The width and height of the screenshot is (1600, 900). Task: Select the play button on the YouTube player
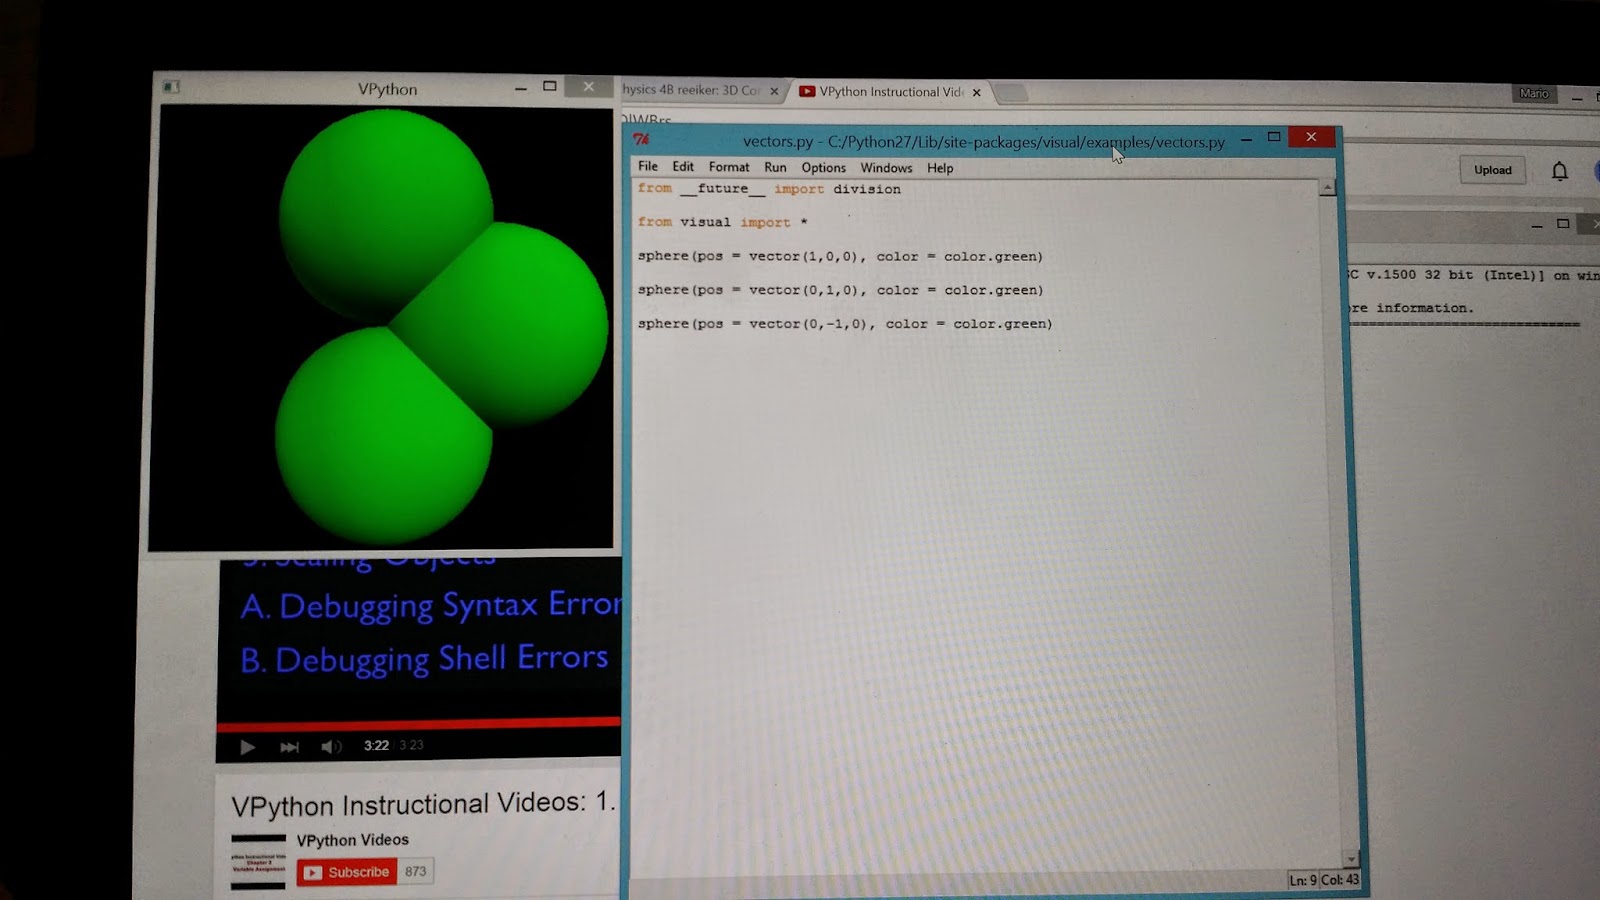point(247,747)
